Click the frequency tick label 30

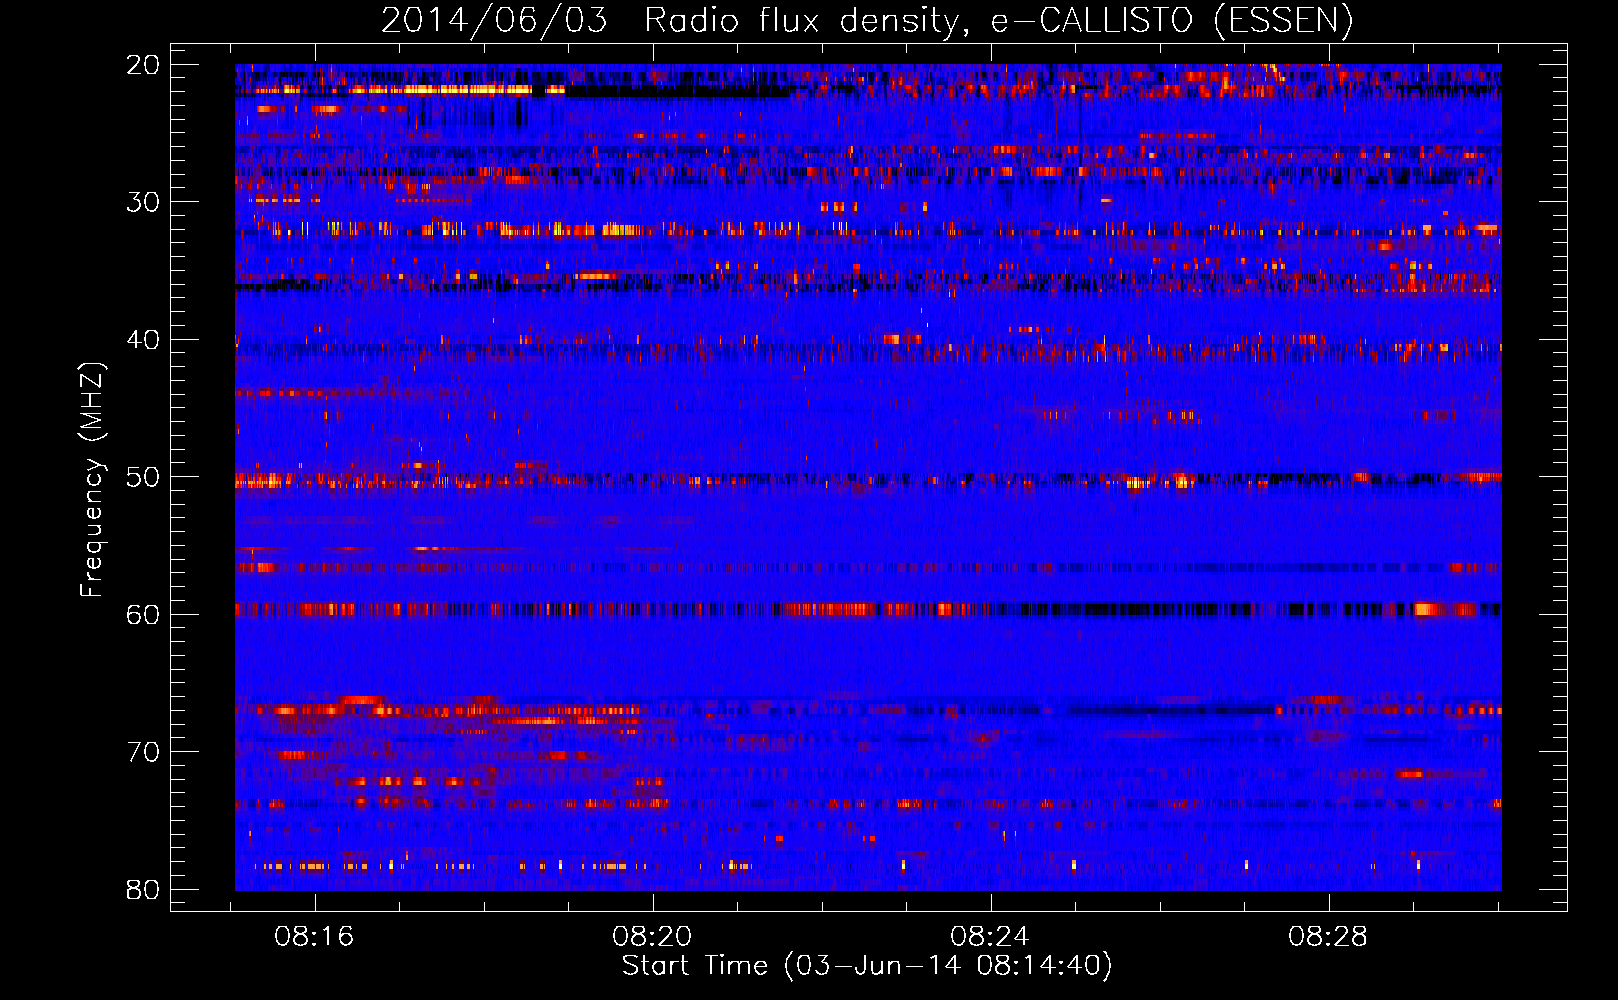[x=143, y=202]
